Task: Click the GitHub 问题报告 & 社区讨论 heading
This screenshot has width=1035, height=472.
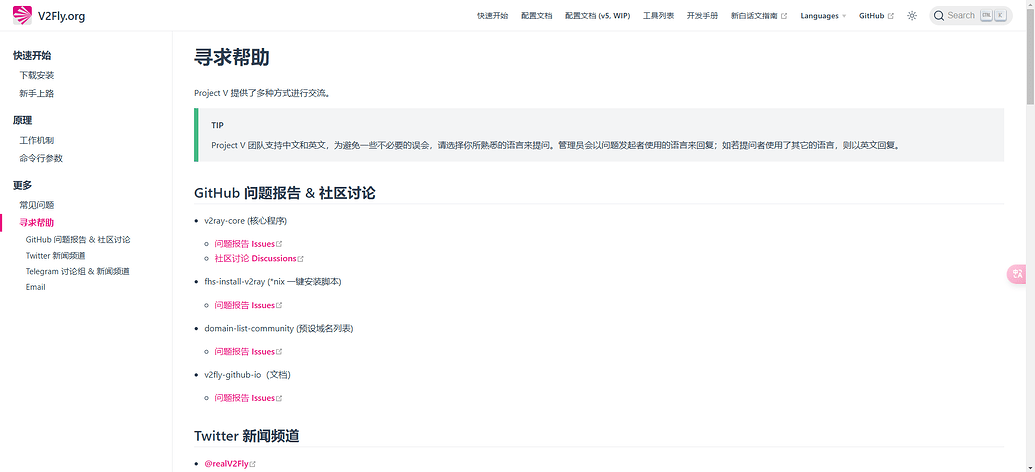Action: (x=284, y=193)
